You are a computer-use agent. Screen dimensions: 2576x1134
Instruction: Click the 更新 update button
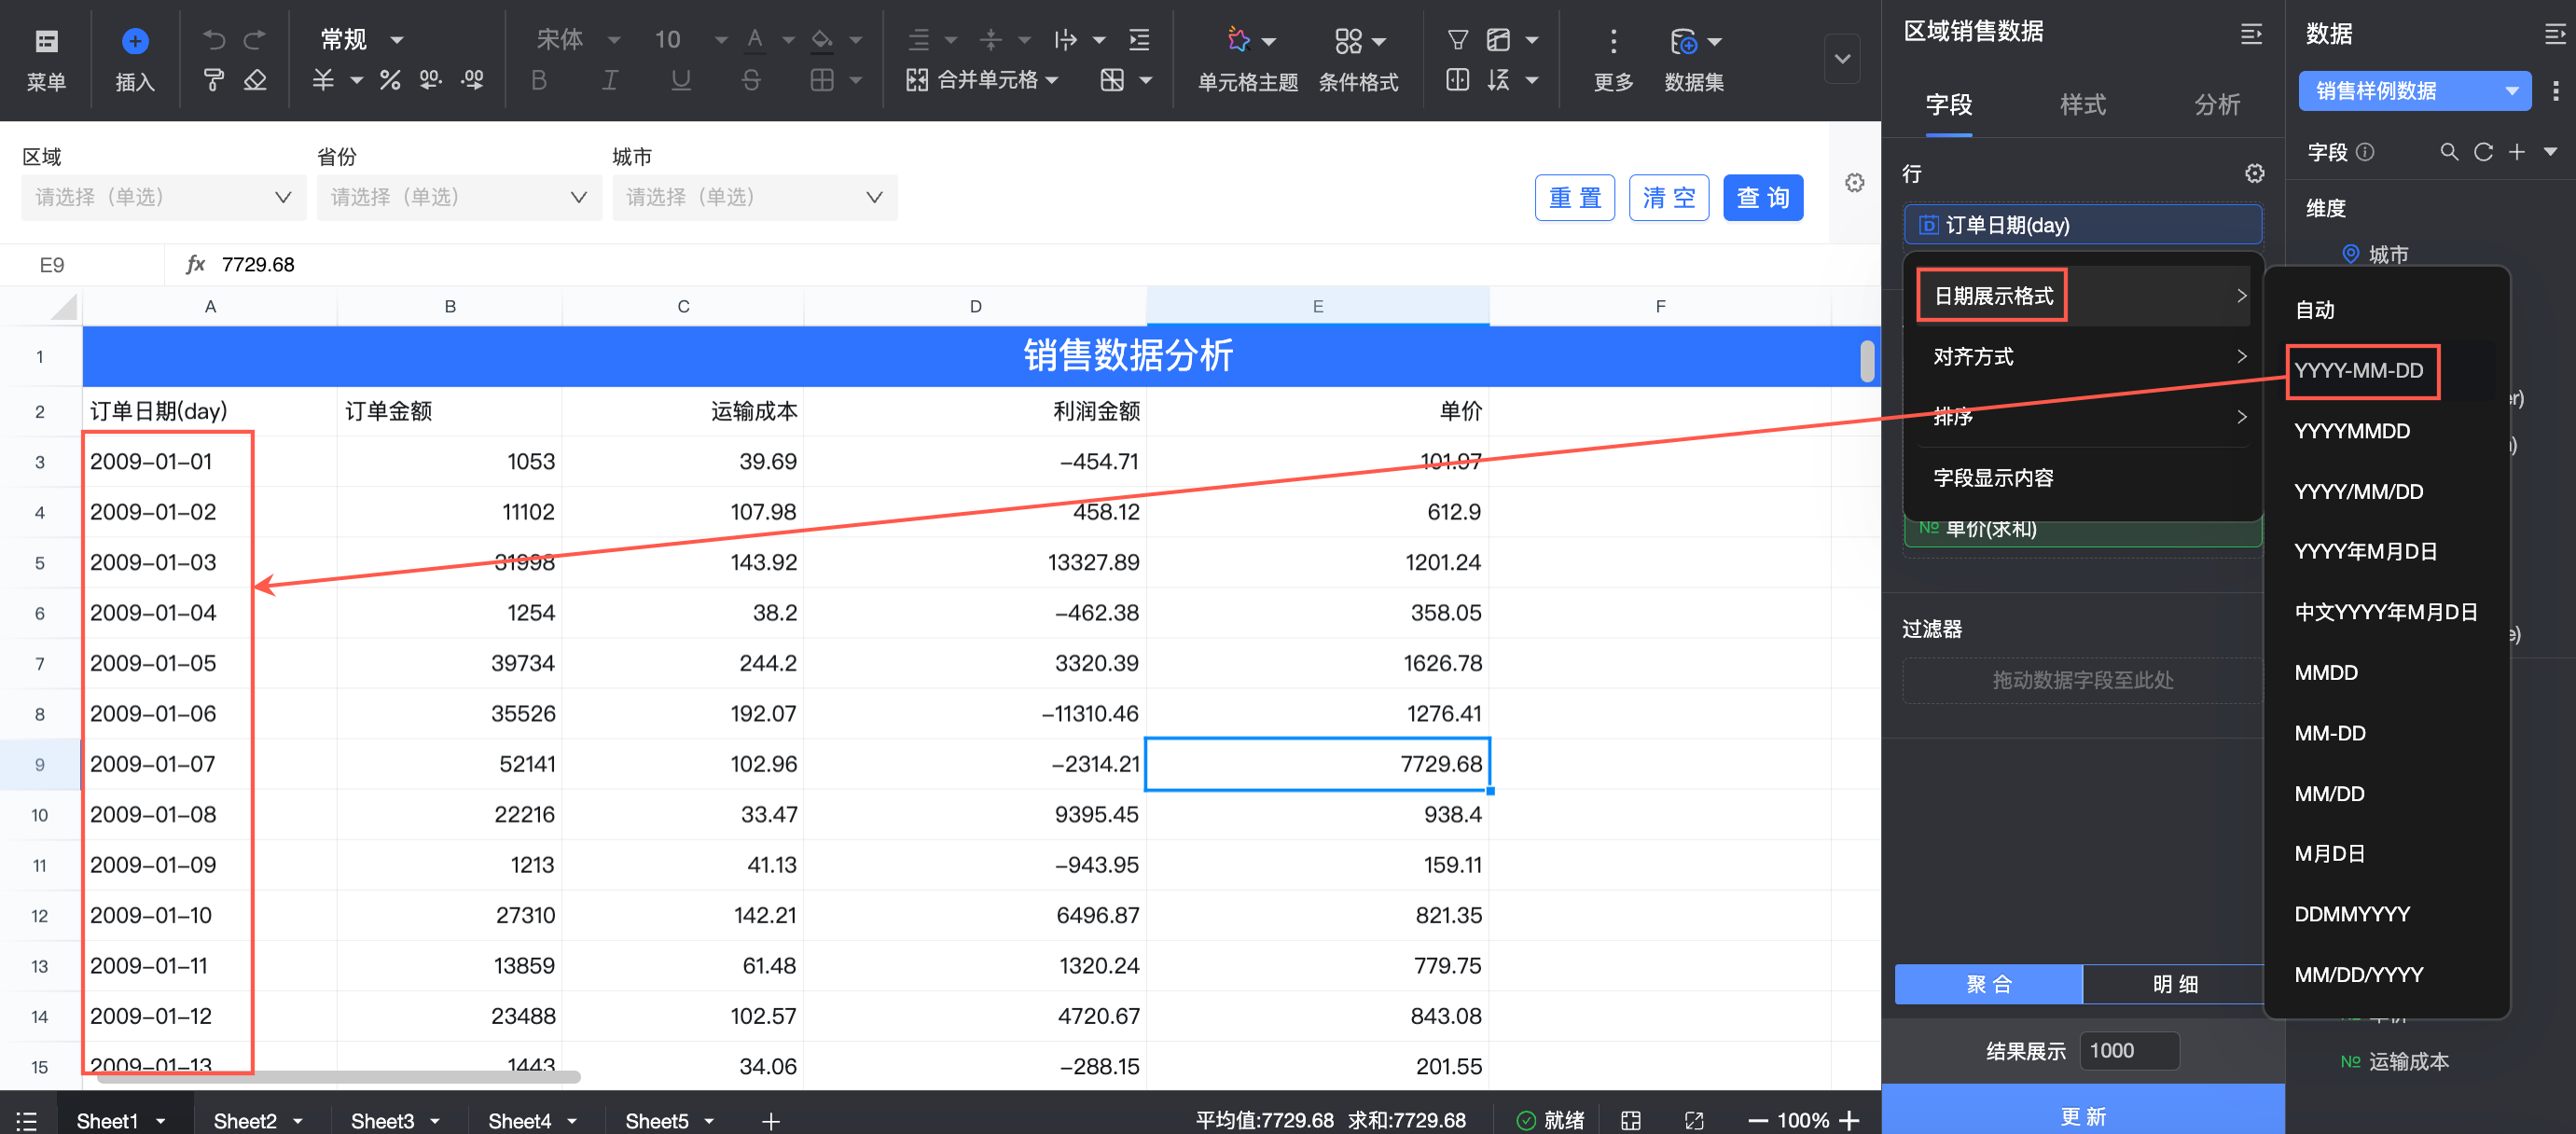[2082, 1115]
